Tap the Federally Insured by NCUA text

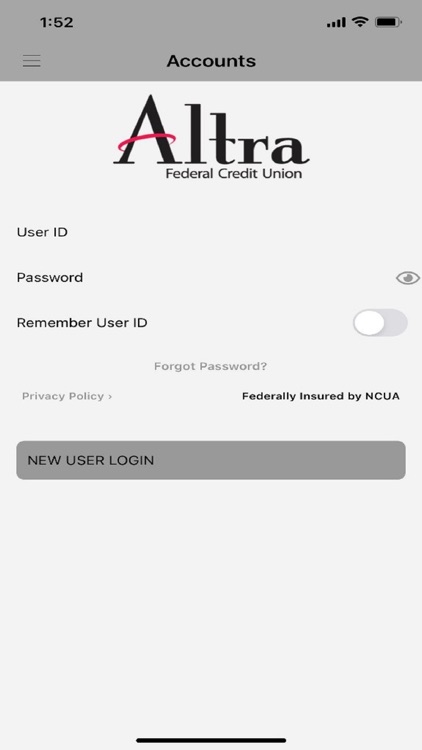click(x=321, y=396)
